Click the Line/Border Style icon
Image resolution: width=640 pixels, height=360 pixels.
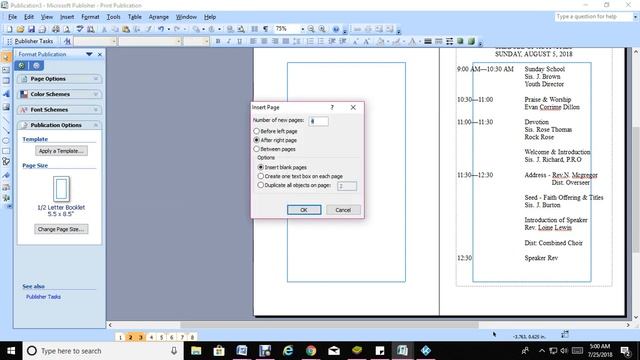tap(428, 41)
